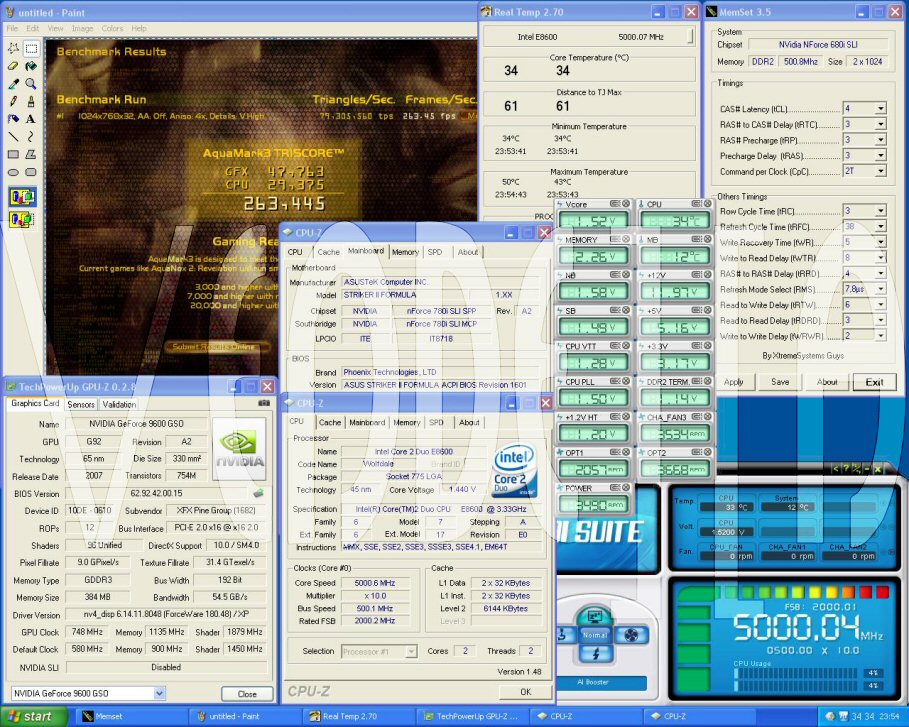Pick the Airbrush spray tool in Paint
The height and width of the screenshot is (727, 909).
[13, 119]
